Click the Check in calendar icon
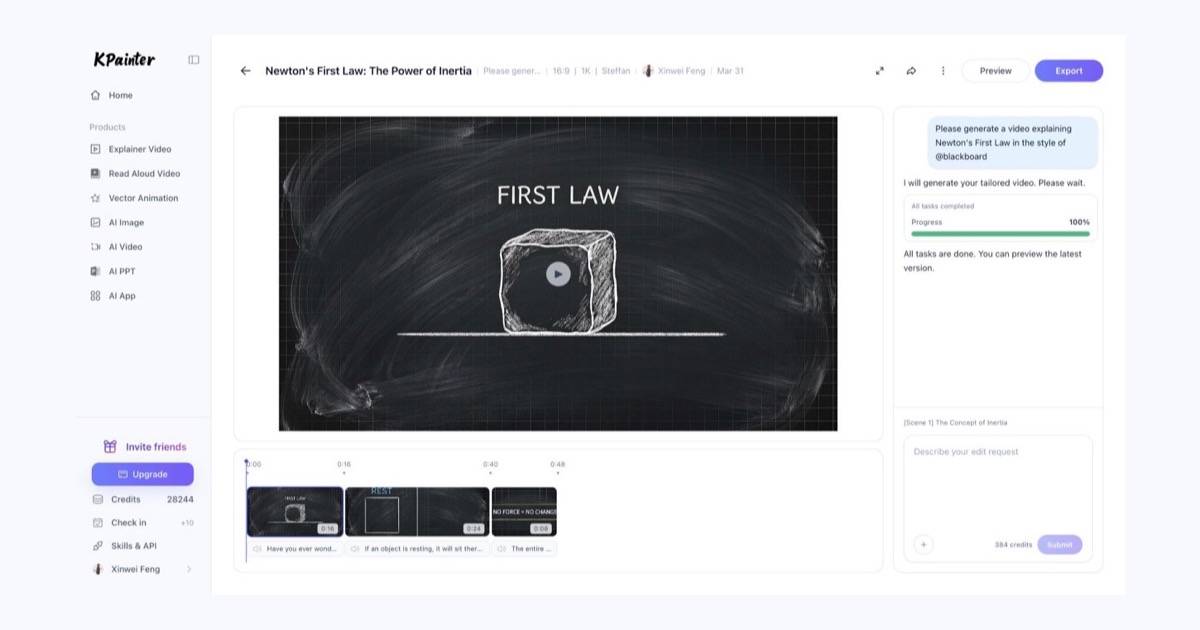The image size is (1200, 630). click(x=97, y=522)
